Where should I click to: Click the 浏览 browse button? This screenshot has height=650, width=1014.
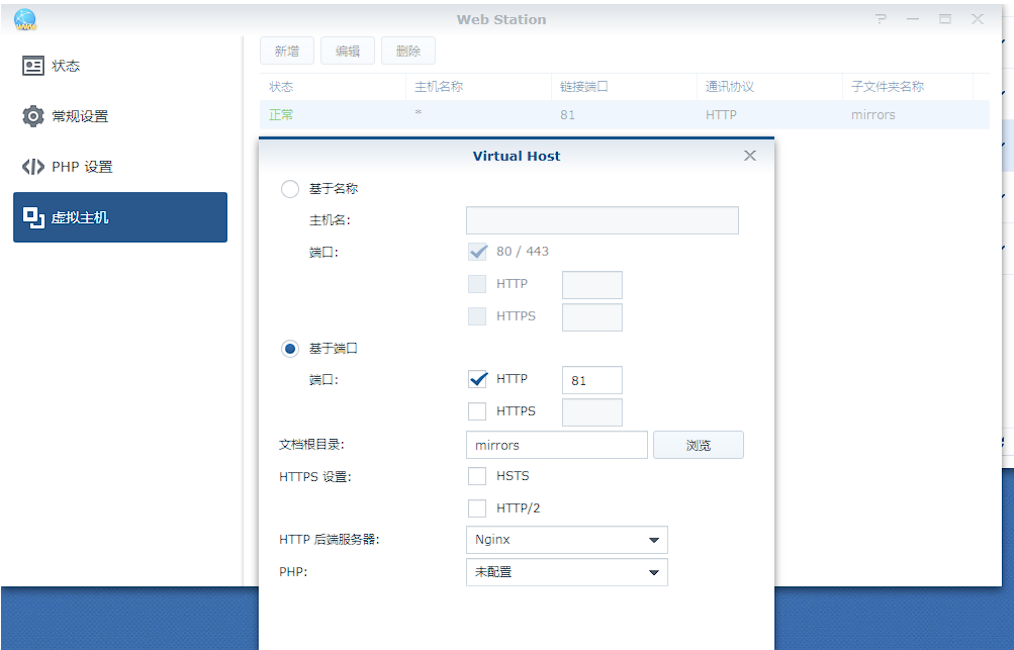pos(698,445)
